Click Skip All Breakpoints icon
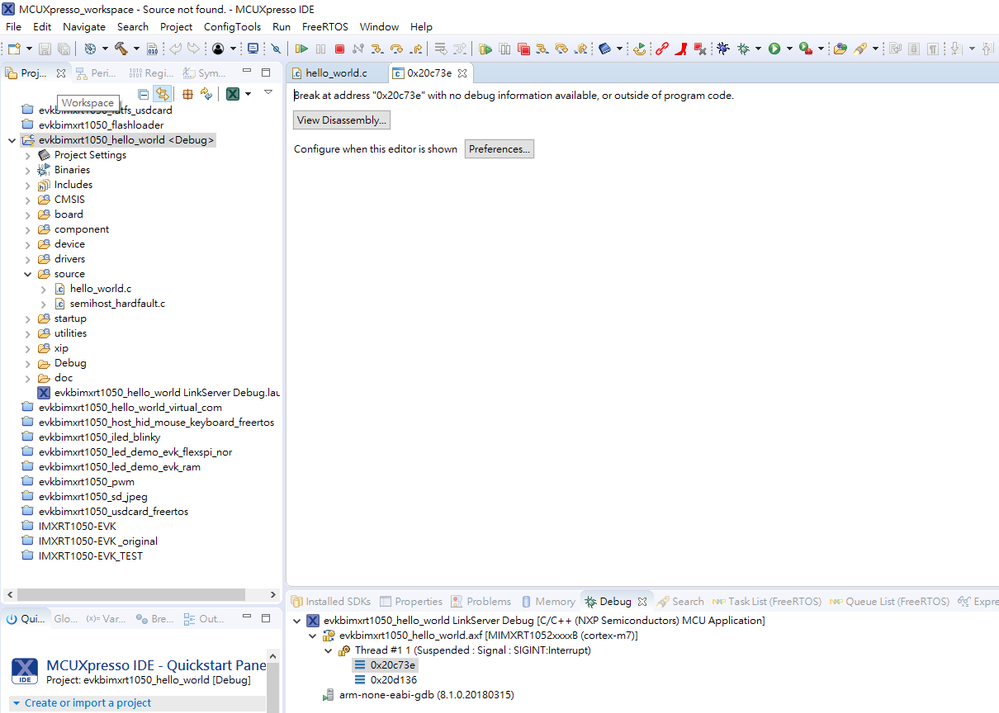Image resolution: width=999 pixels, height=713 pixels. [276, 48]
